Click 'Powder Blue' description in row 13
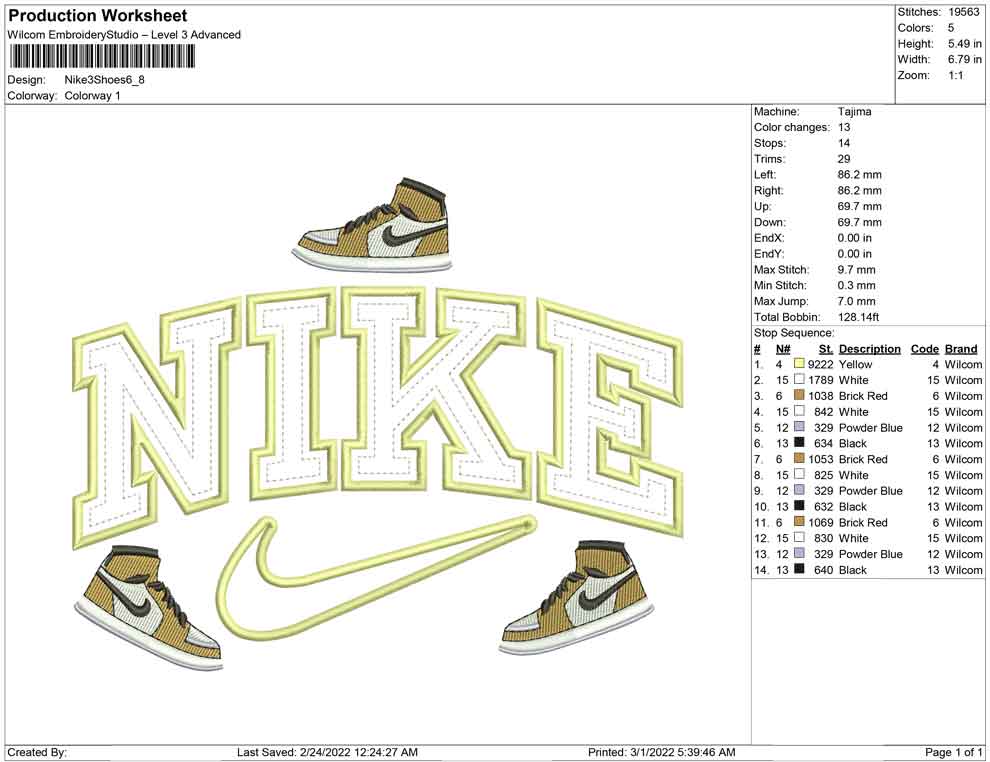Image resolution: width=990 pixels, height=762 pixels. (x=871, y=554)
